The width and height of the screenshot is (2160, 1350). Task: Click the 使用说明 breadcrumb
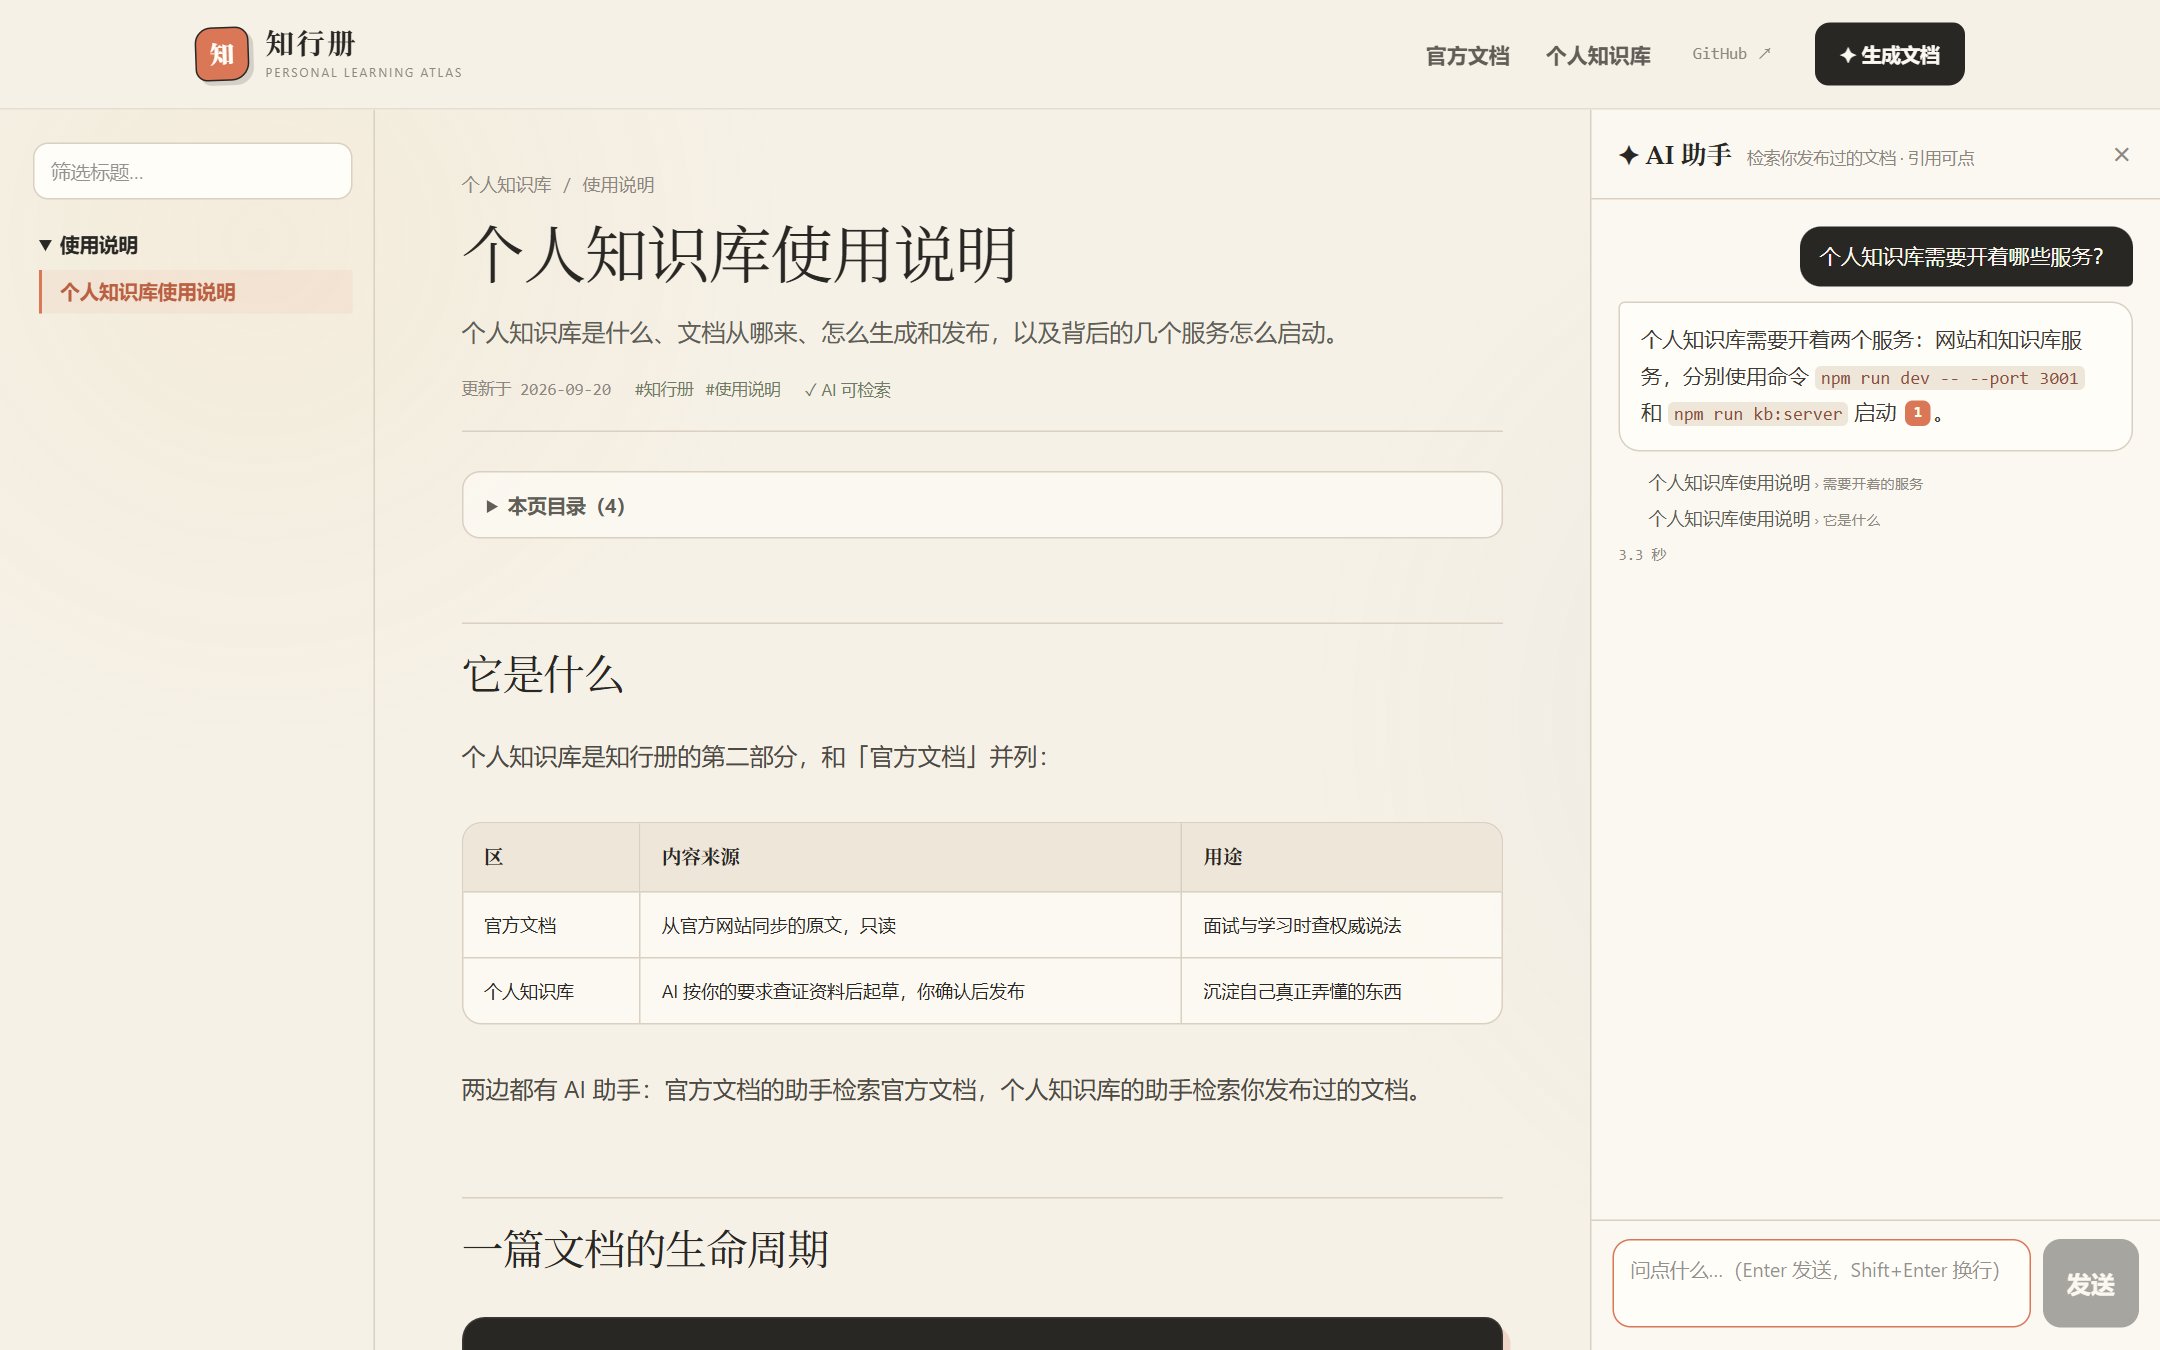click(x=618, y=185)
